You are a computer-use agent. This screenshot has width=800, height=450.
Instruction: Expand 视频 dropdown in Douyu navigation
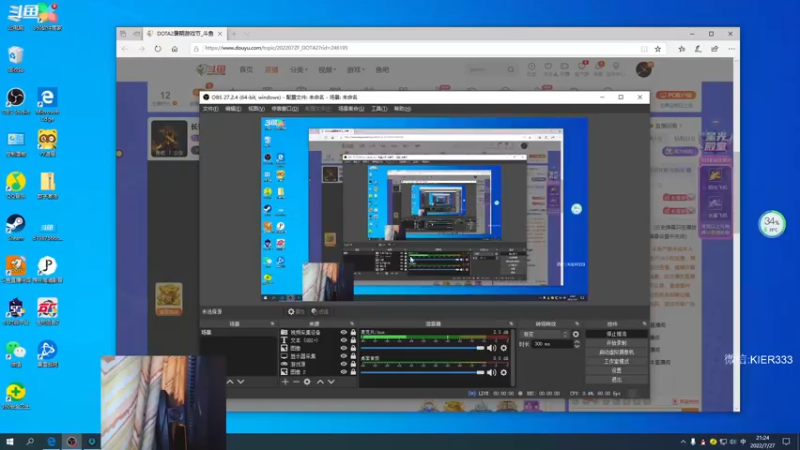[327, 69]
